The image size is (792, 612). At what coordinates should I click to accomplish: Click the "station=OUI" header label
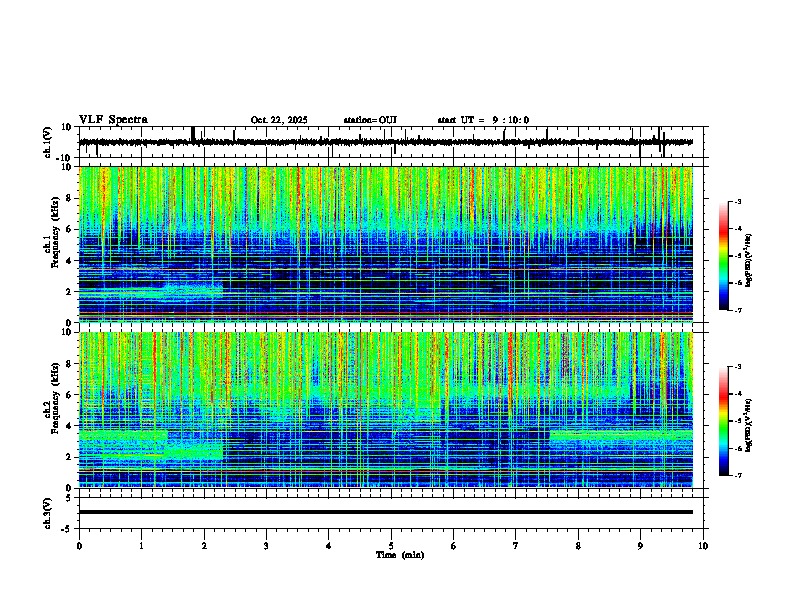pyautogui.click(x=370, y=120)
